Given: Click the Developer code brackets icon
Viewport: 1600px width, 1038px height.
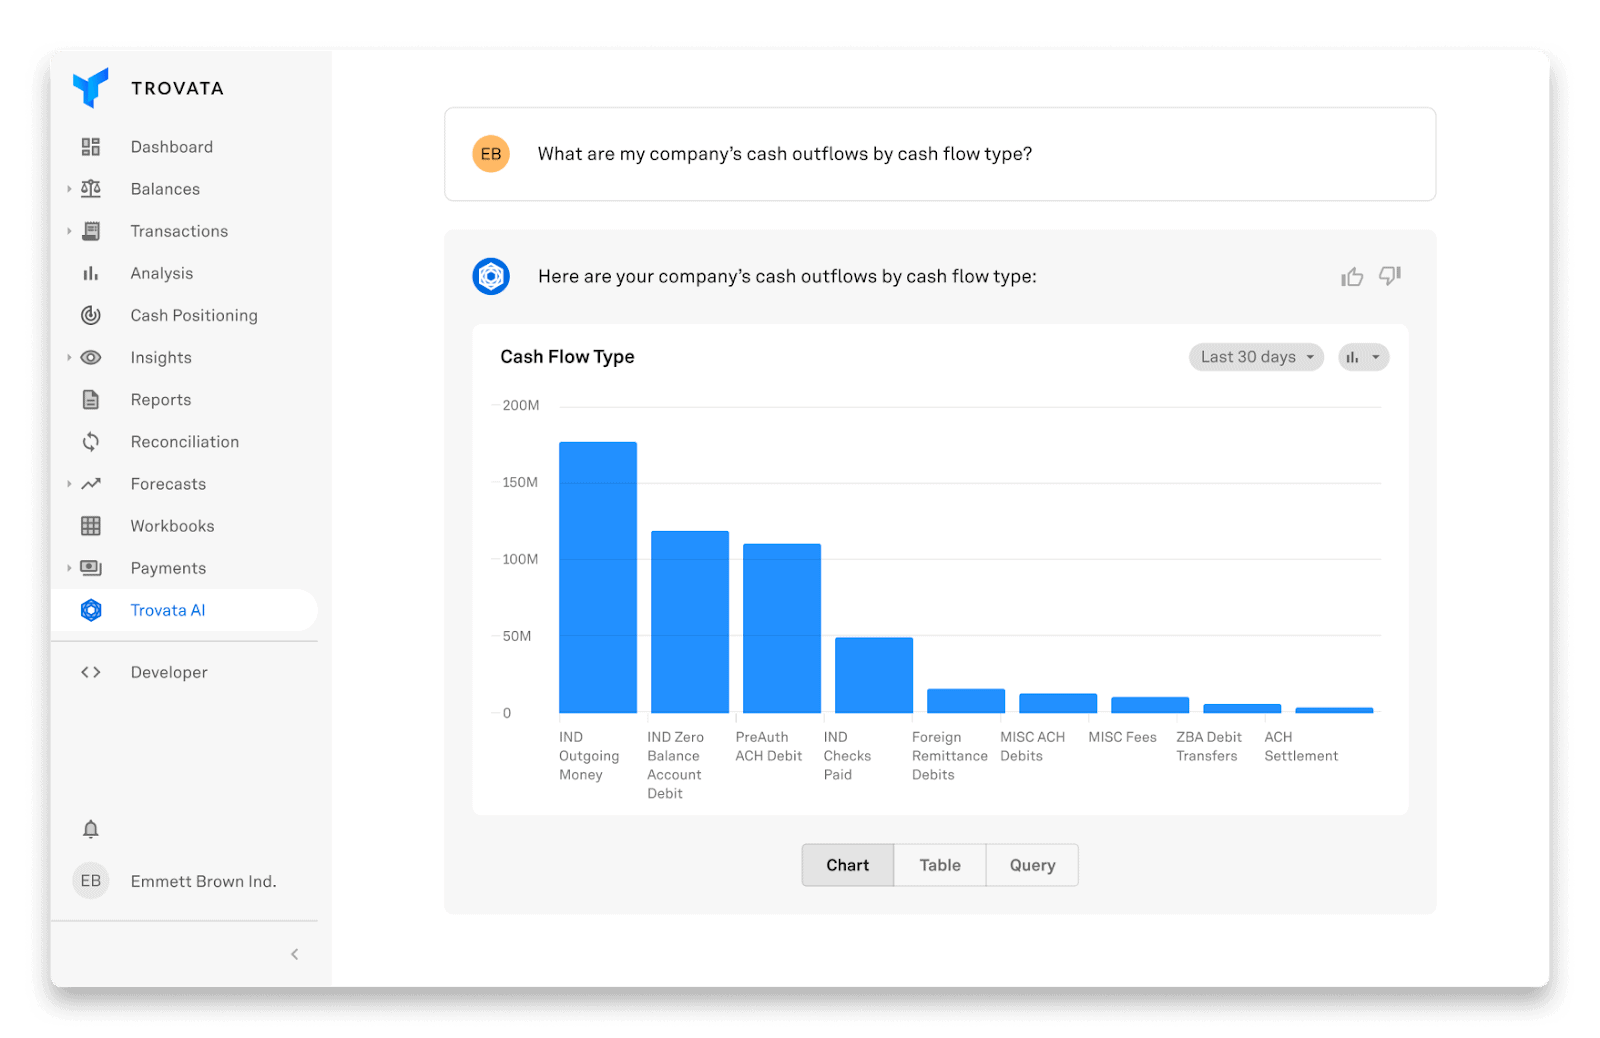Looking at the screenshot, I should [91, 672].
